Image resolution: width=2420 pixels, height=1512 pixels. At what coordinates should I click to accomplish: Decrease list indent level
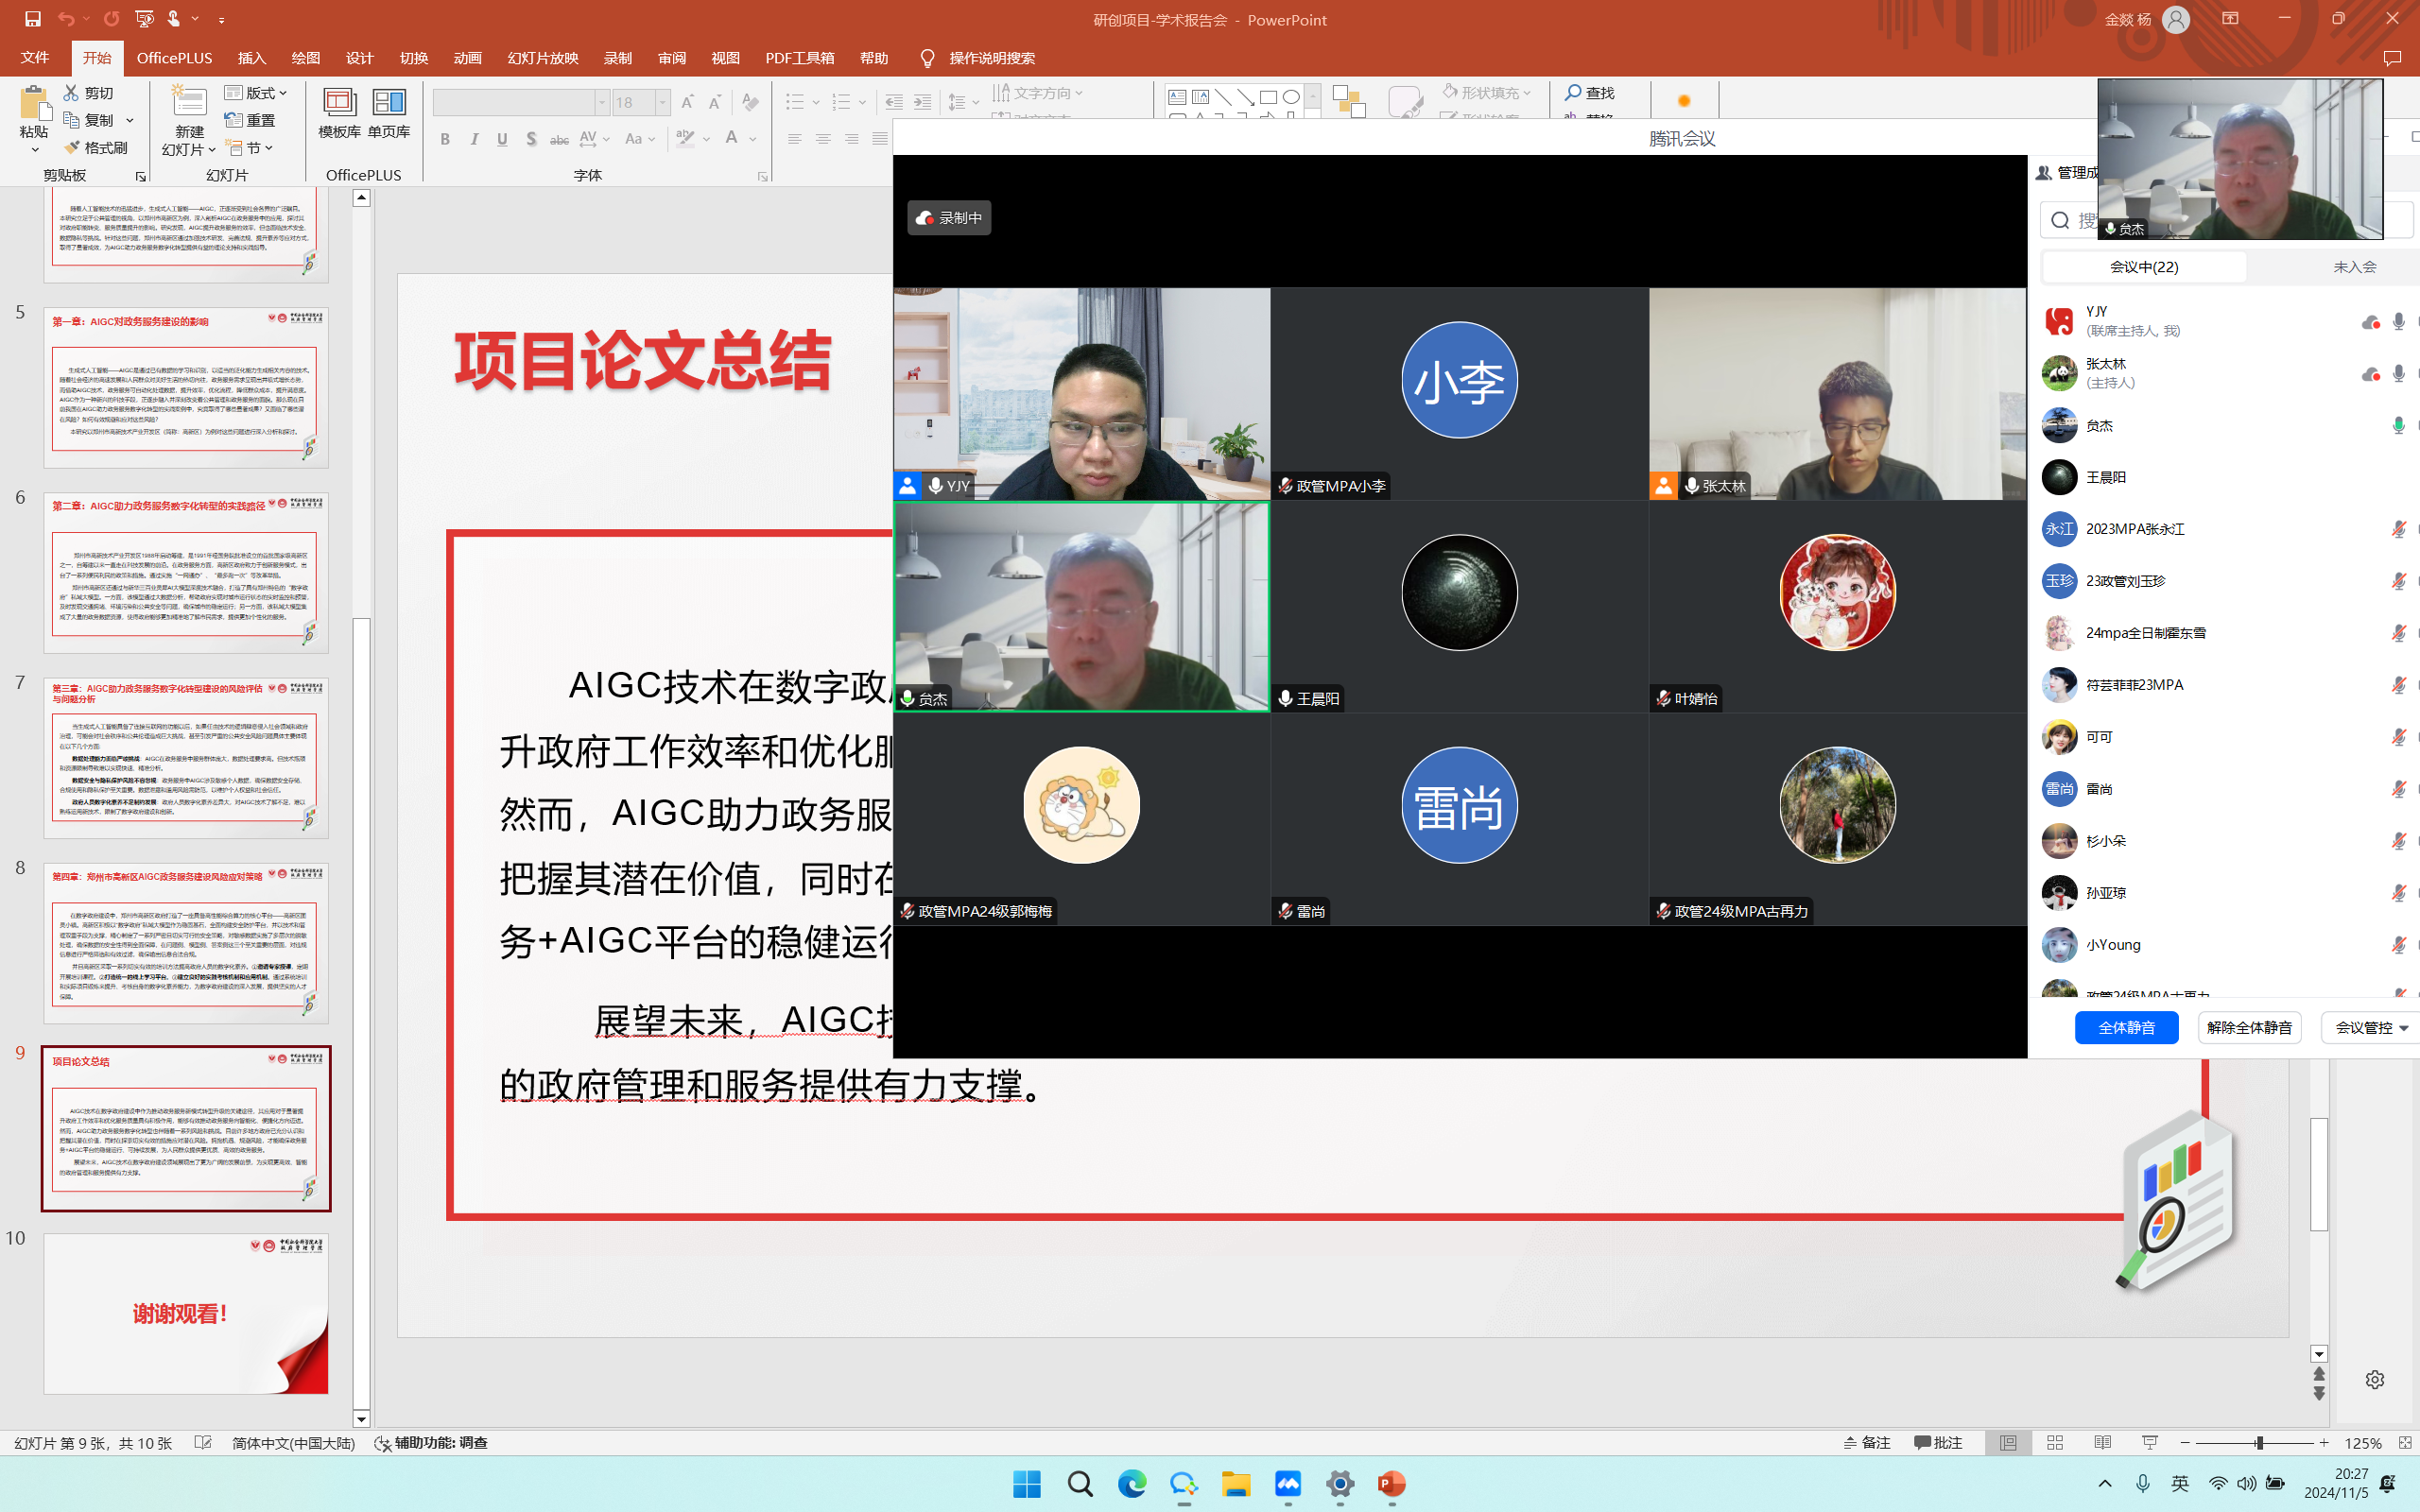pyautogui.click(x=894, y=102)
